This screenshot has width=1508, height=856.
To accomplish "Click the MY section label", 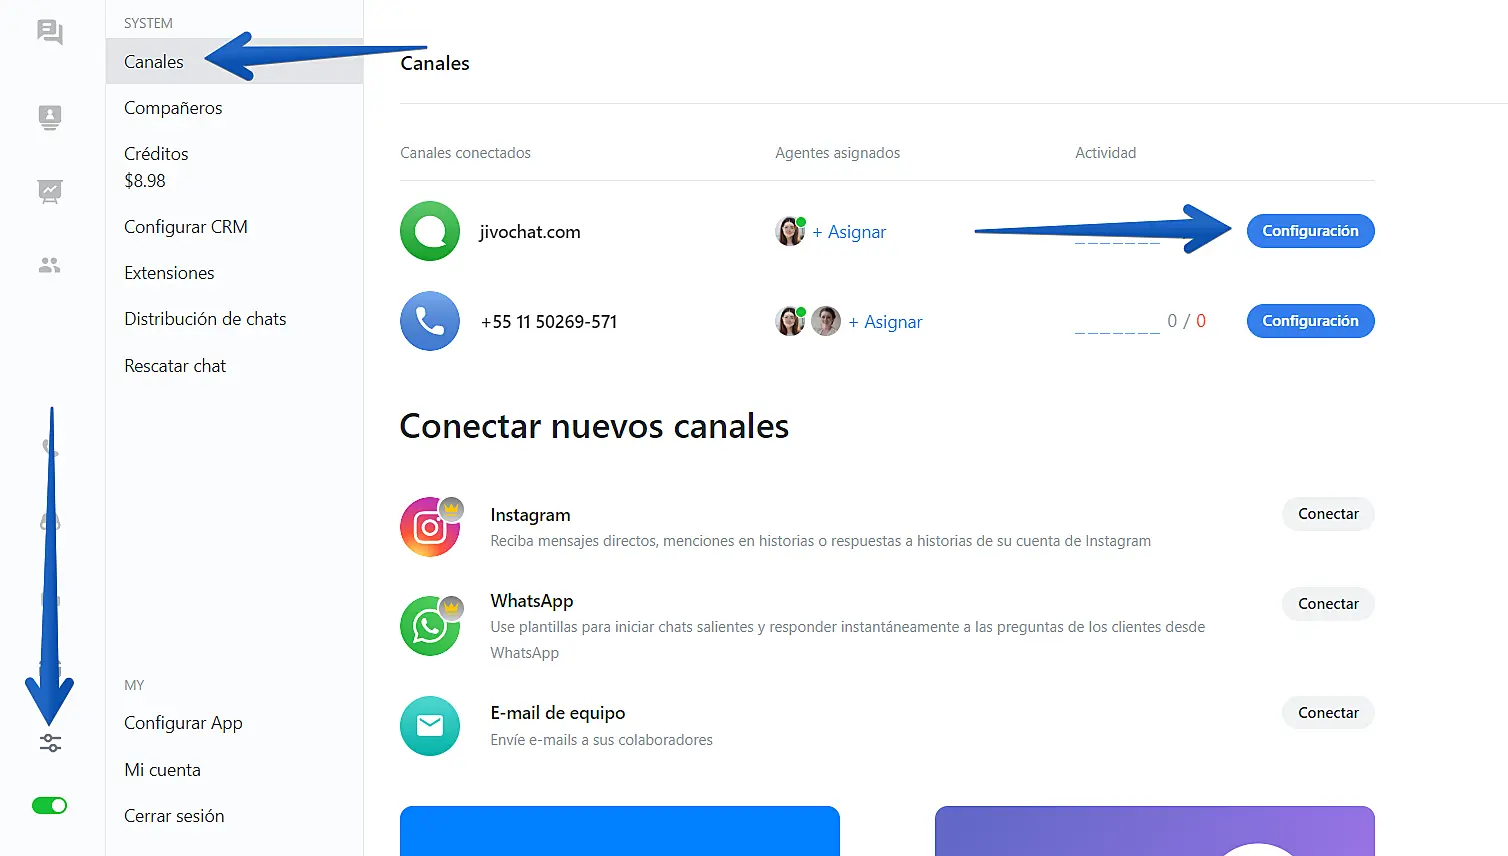I will point(134,685).
